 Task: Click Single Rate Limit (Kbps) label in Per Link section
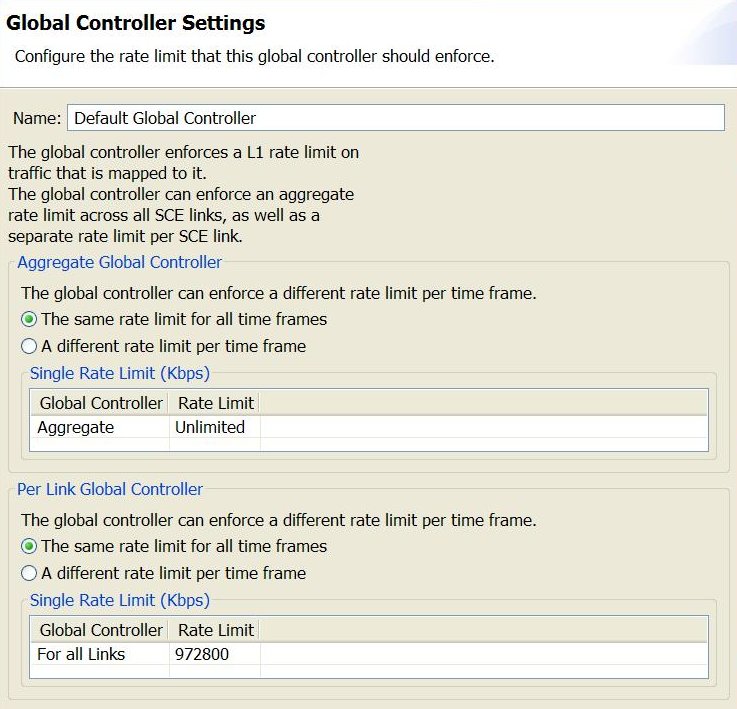pos(120,601)
